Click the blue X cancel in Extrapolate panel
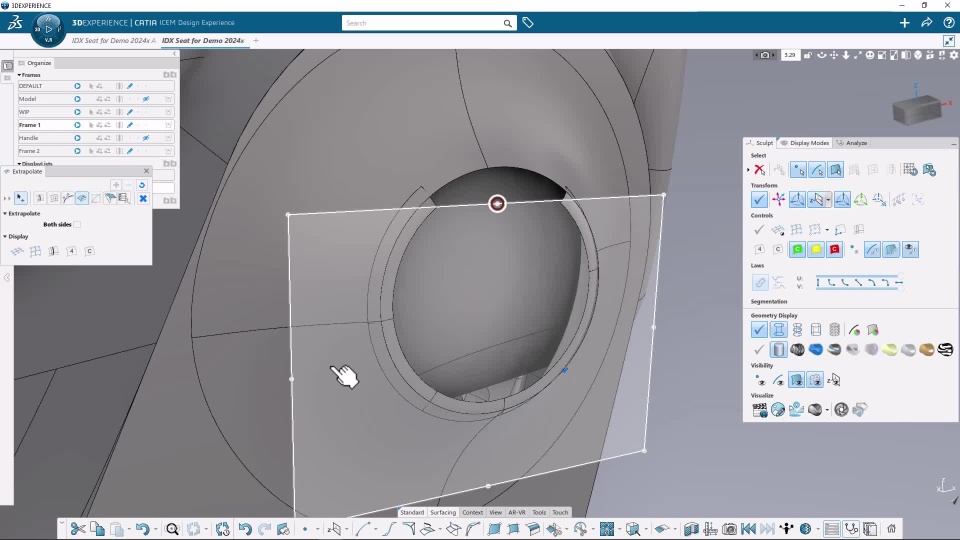This screenshot has height=540, width=960. click(x=143, y=198)
